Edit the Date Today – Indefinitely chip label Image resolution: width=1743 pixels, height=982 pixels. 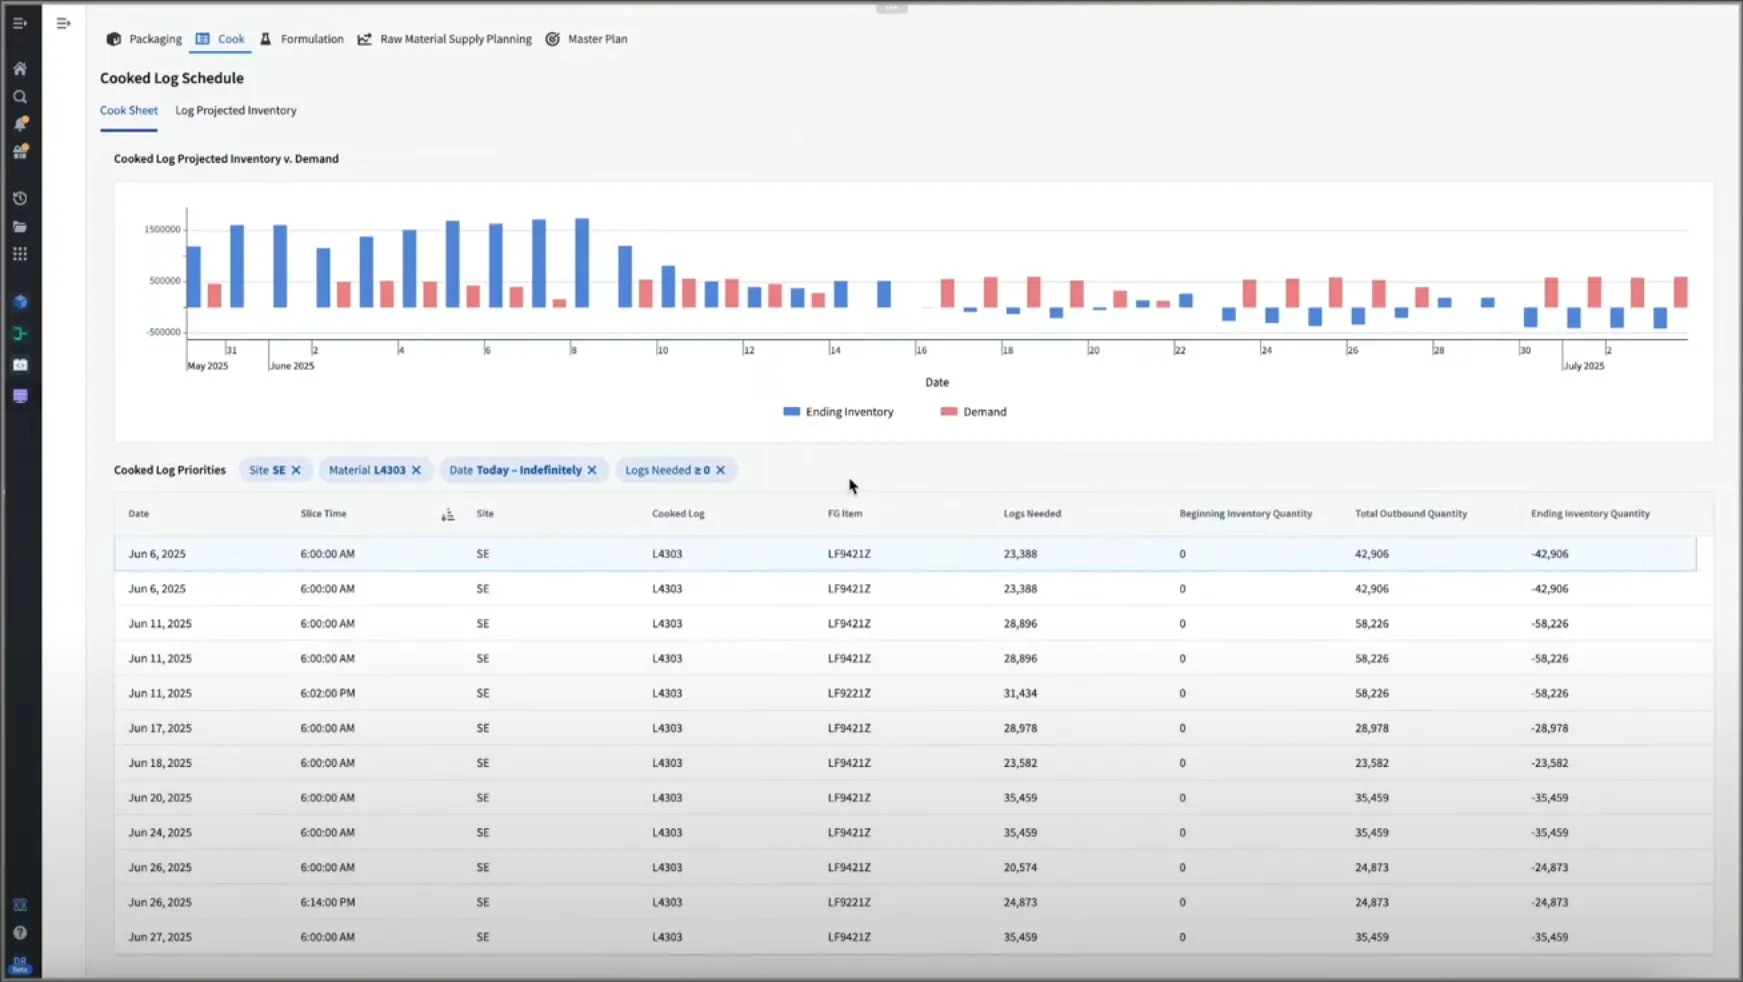[515, 470]
